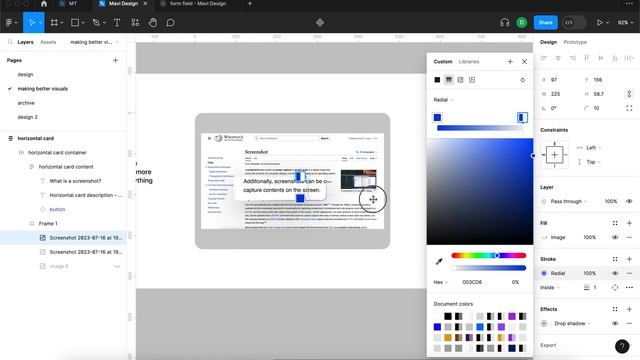Toggle Dev Mode switch

coord(574,22)
